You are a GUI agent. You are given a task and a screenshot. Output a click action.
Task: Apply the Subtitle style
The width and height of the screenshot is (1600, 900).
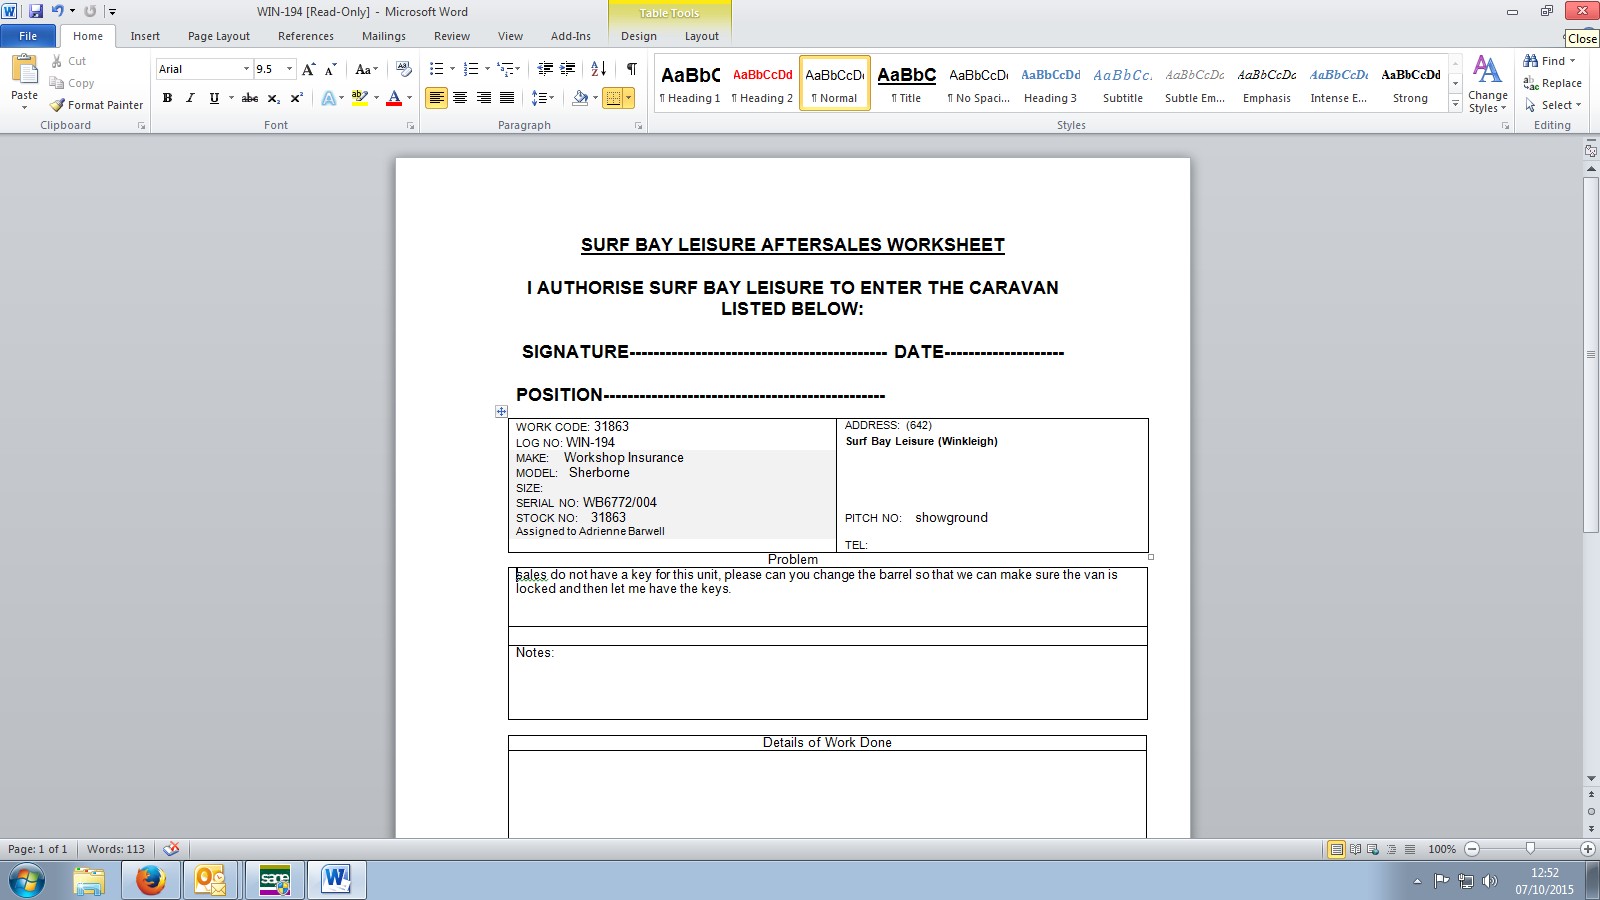point(1123,83)
